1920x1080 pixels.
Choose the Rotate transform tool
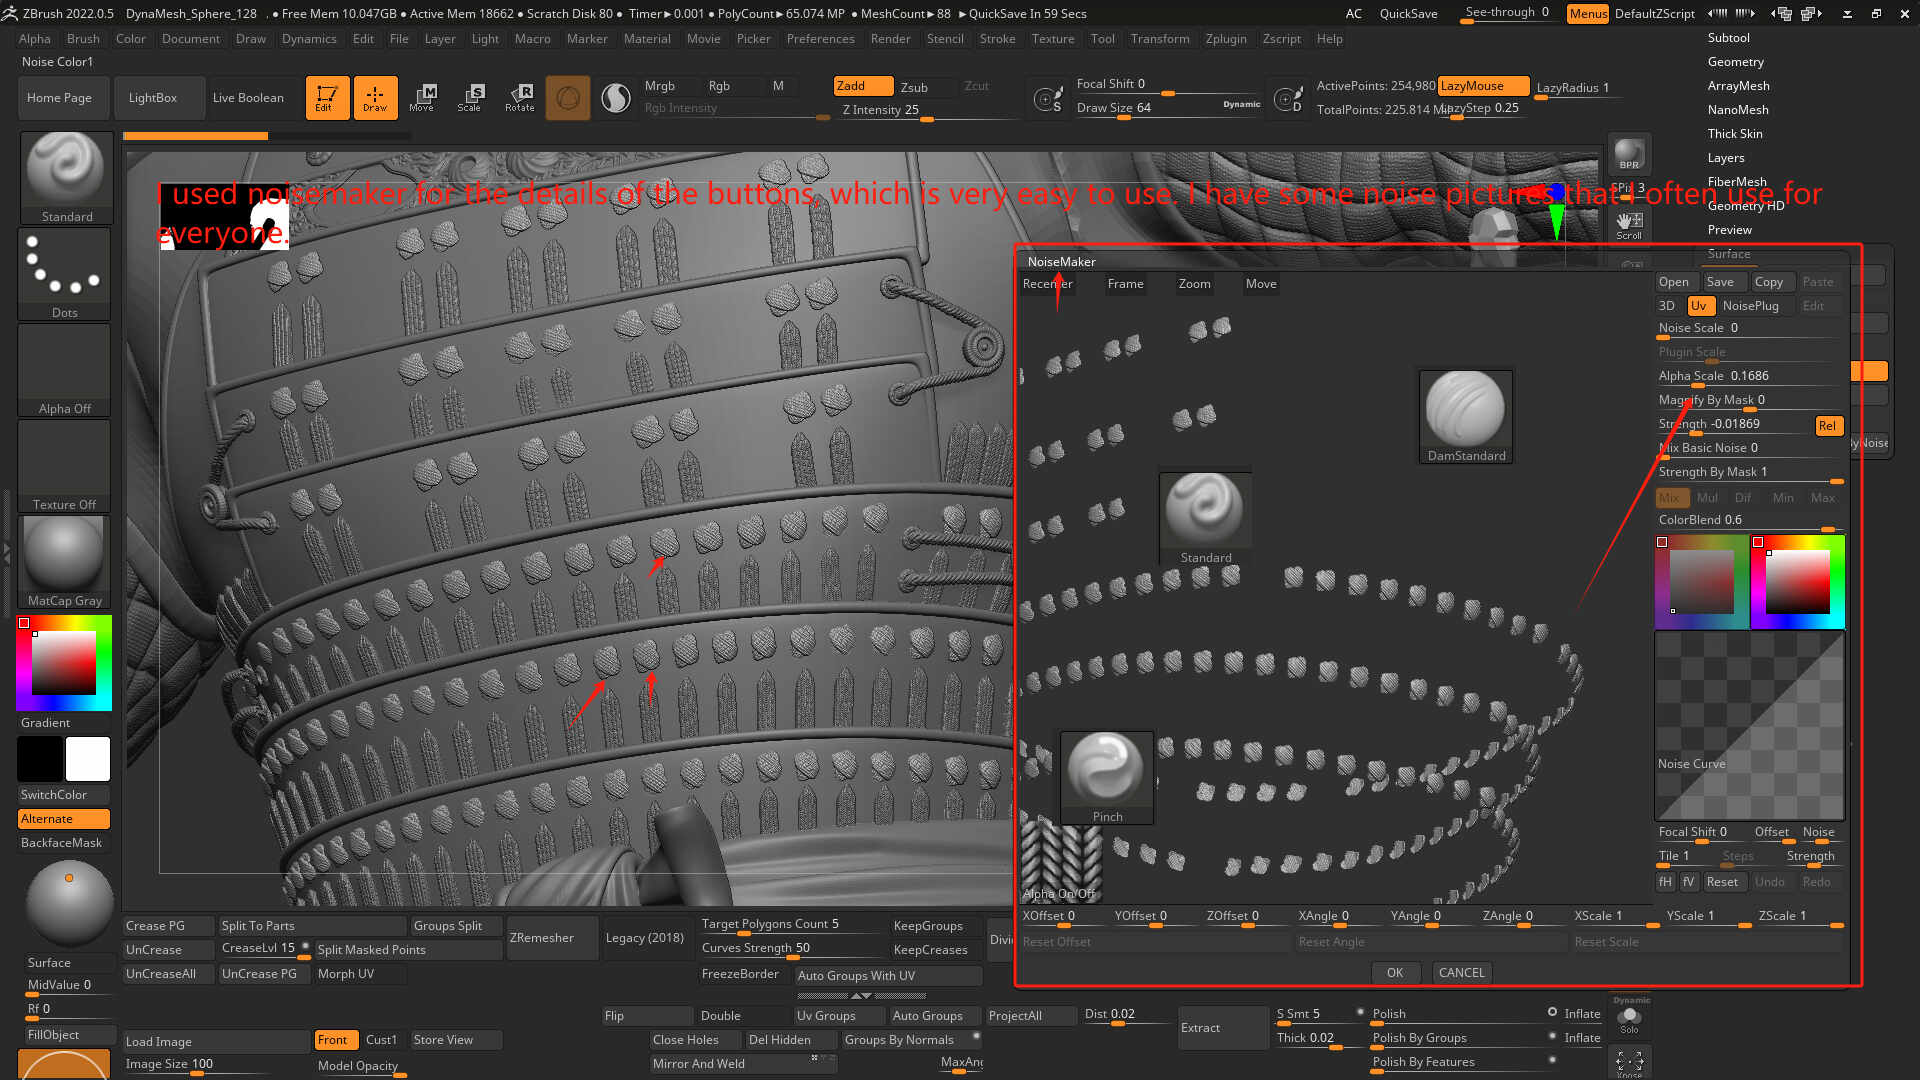coord(519,97)
